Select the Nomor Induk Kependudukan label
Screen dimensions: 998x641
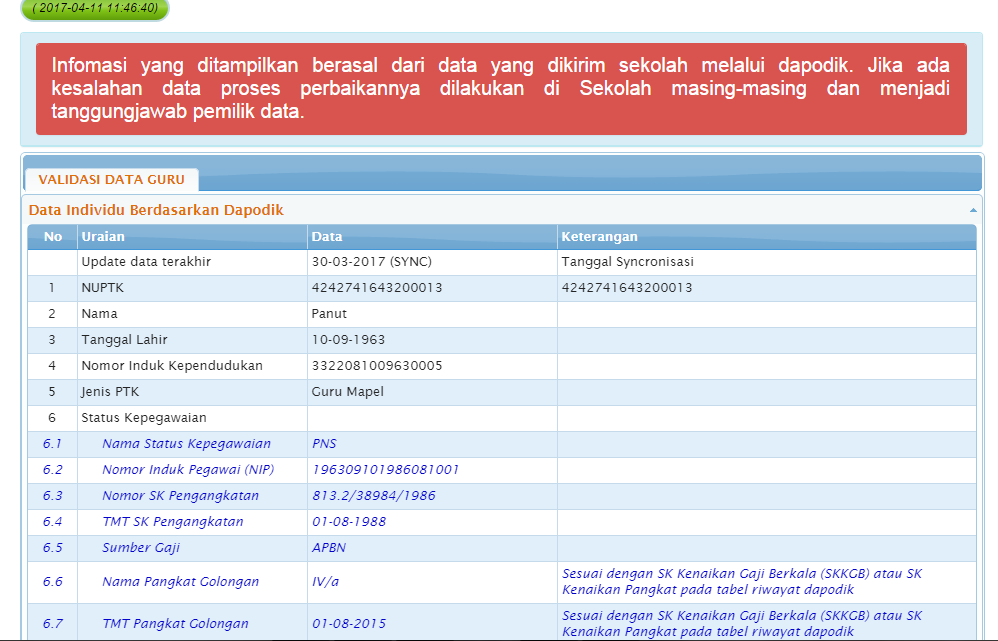[172, 366]
